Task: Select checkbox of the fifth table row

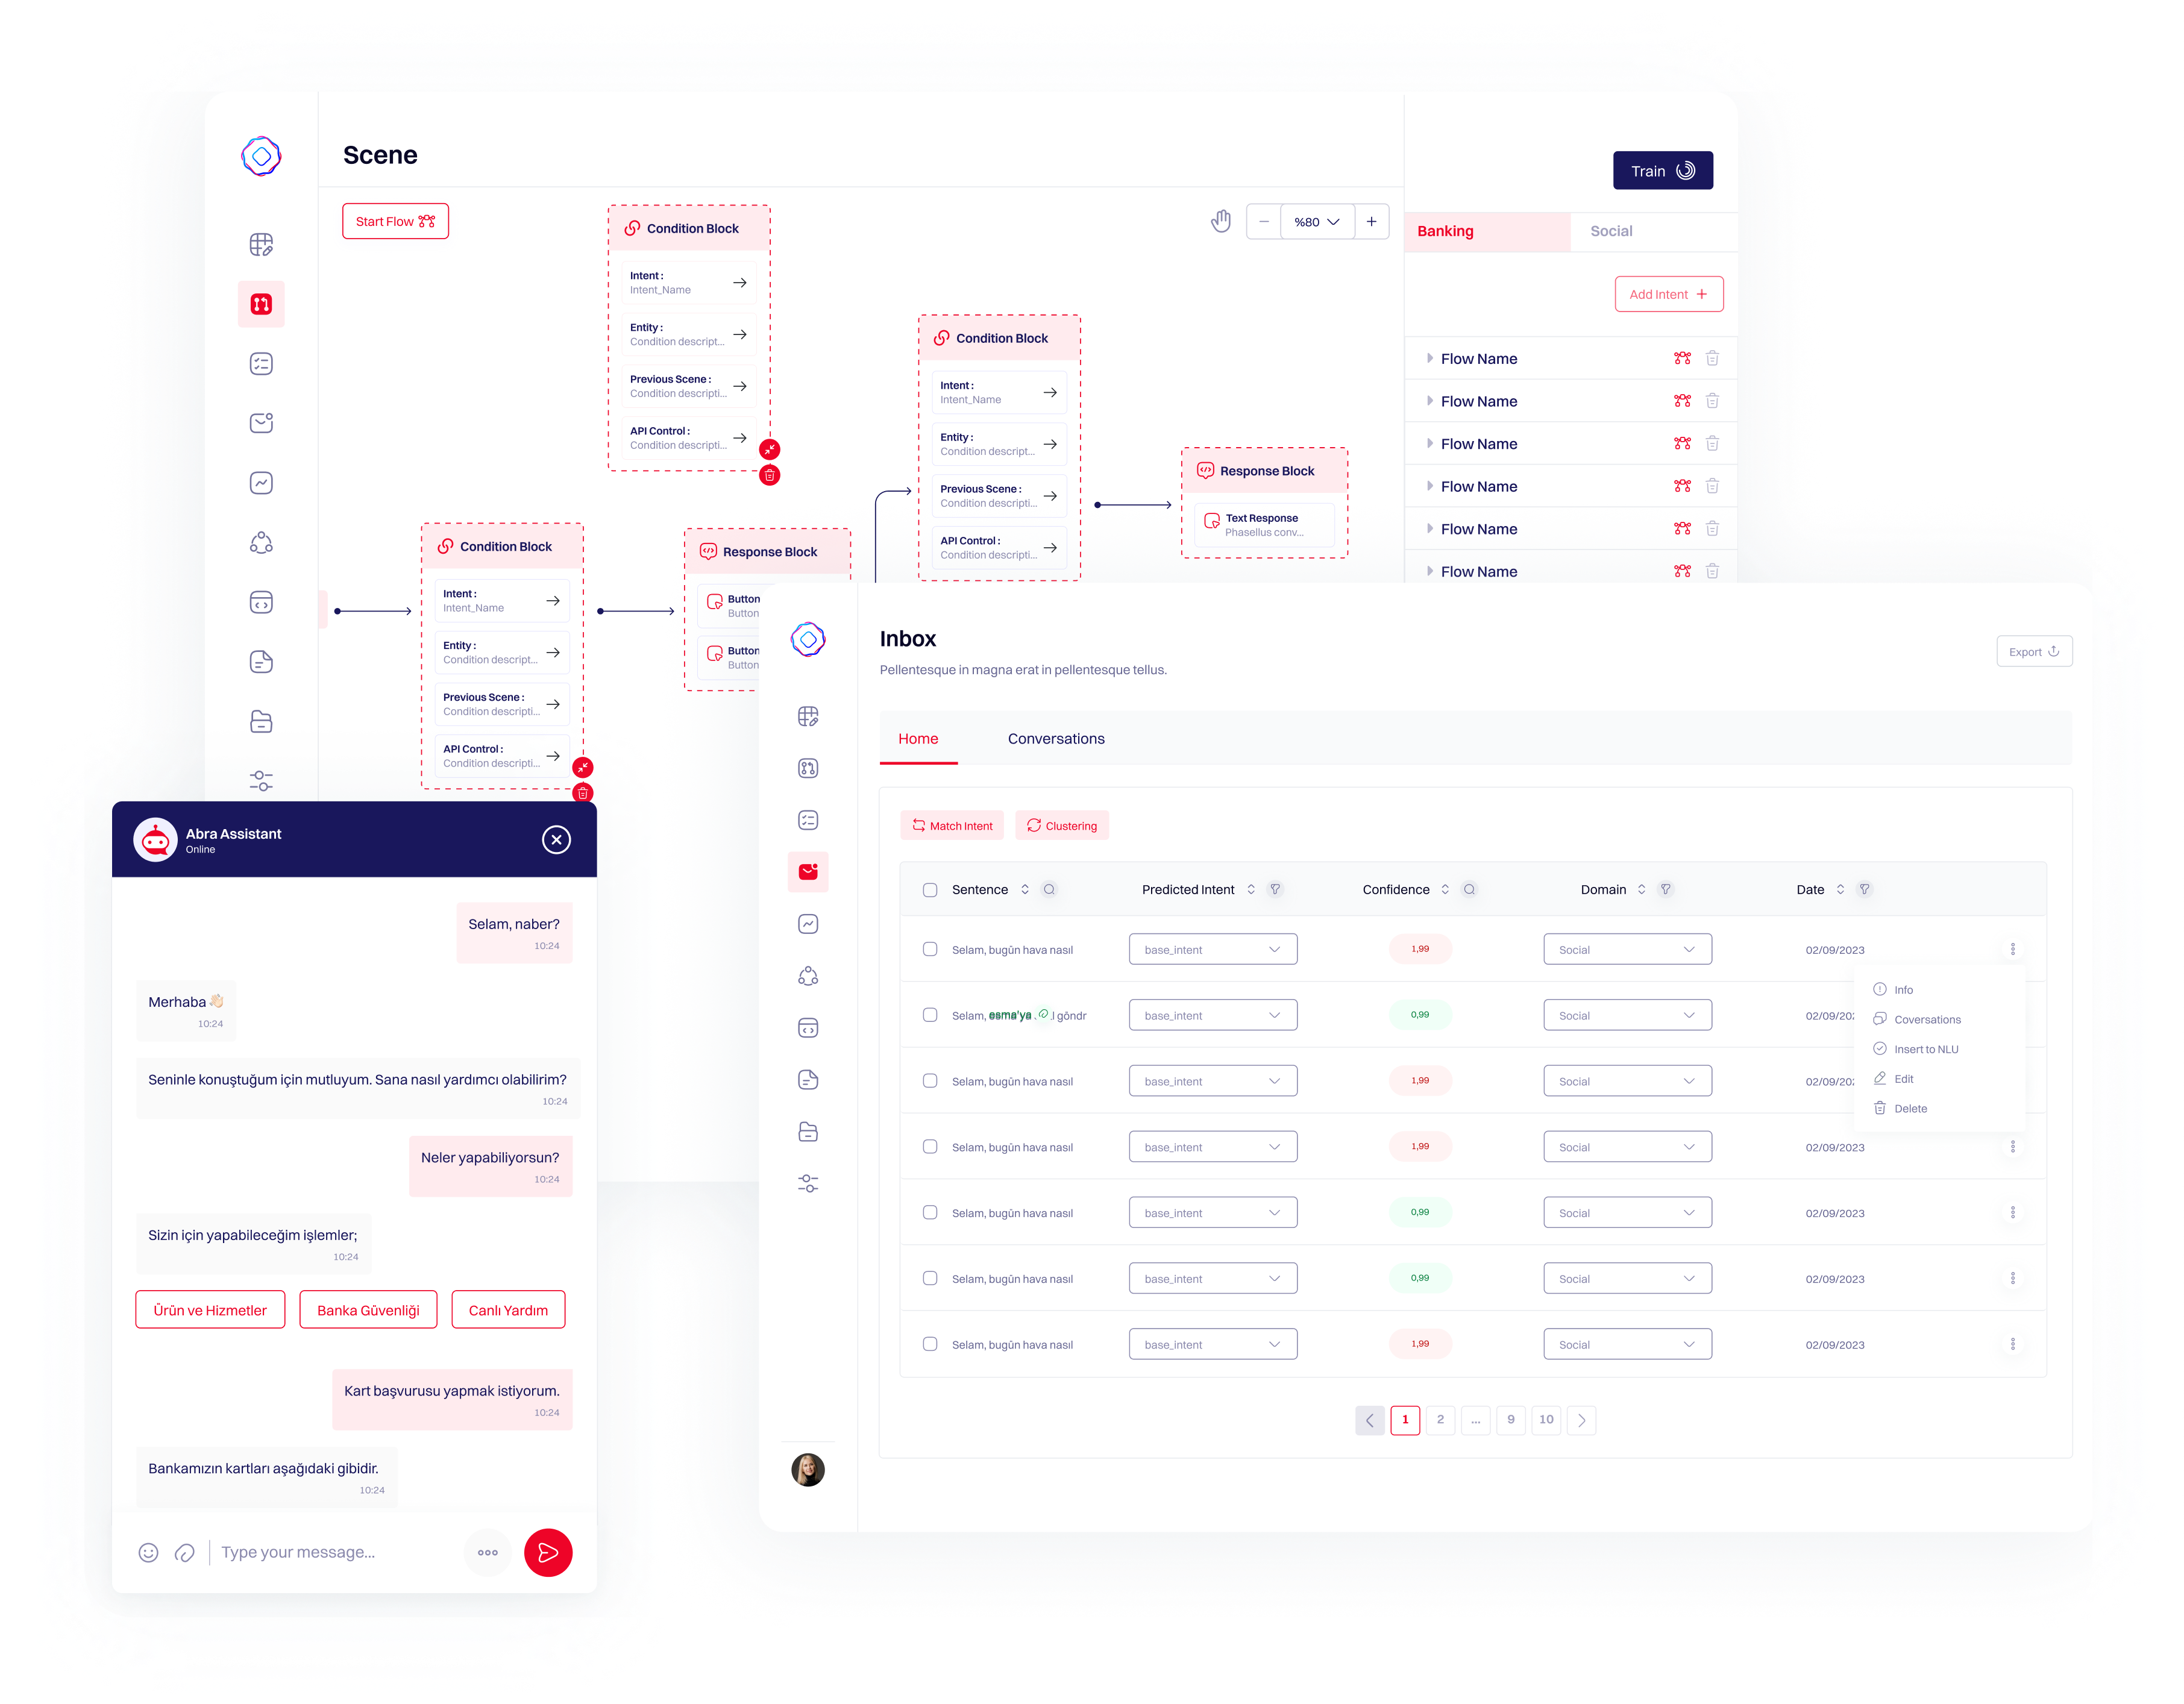Action: click(930, 1212)
